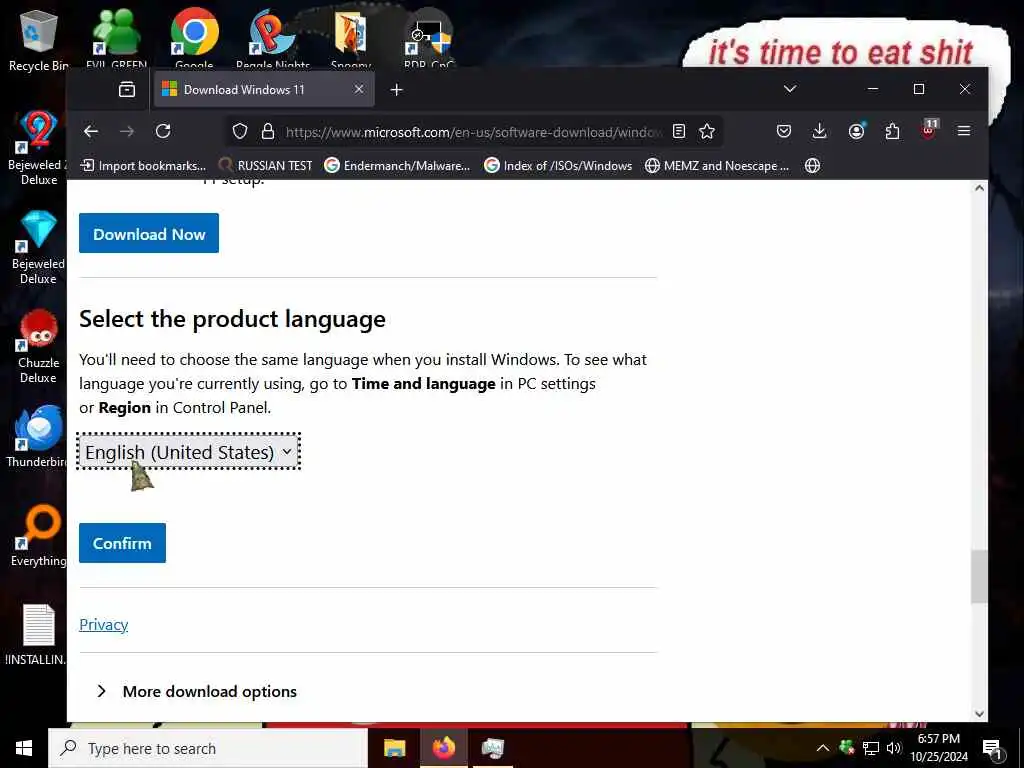The width and height of the screenshot is (1024, 768).
Task: Click page scrollbar down arrow
Action: point(979,713)
